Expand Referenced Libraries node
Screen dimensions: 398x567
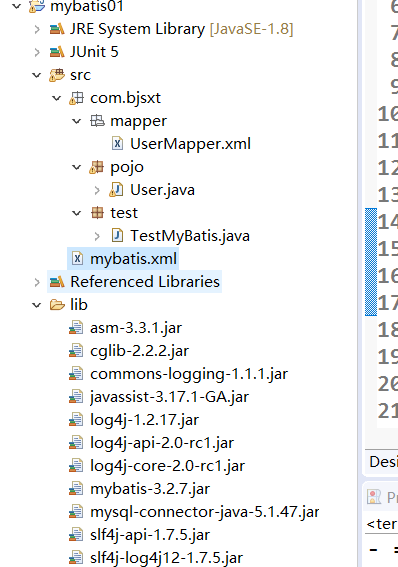[37, 282]
